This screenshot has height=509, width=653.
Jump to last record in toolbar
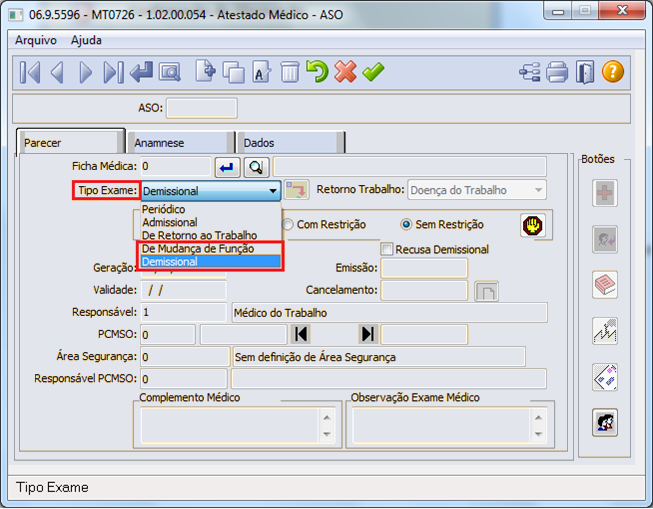pyautogui.click(x=113, y=72)
